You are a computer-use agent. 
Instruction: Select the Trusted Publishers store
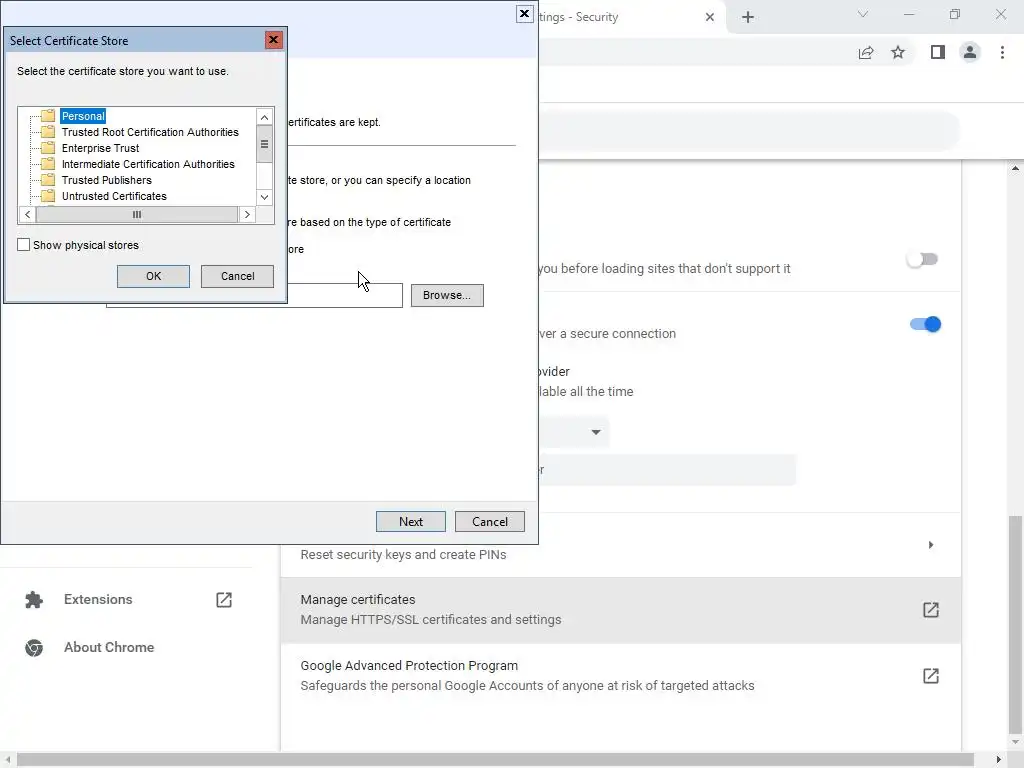tap(106, 180)
